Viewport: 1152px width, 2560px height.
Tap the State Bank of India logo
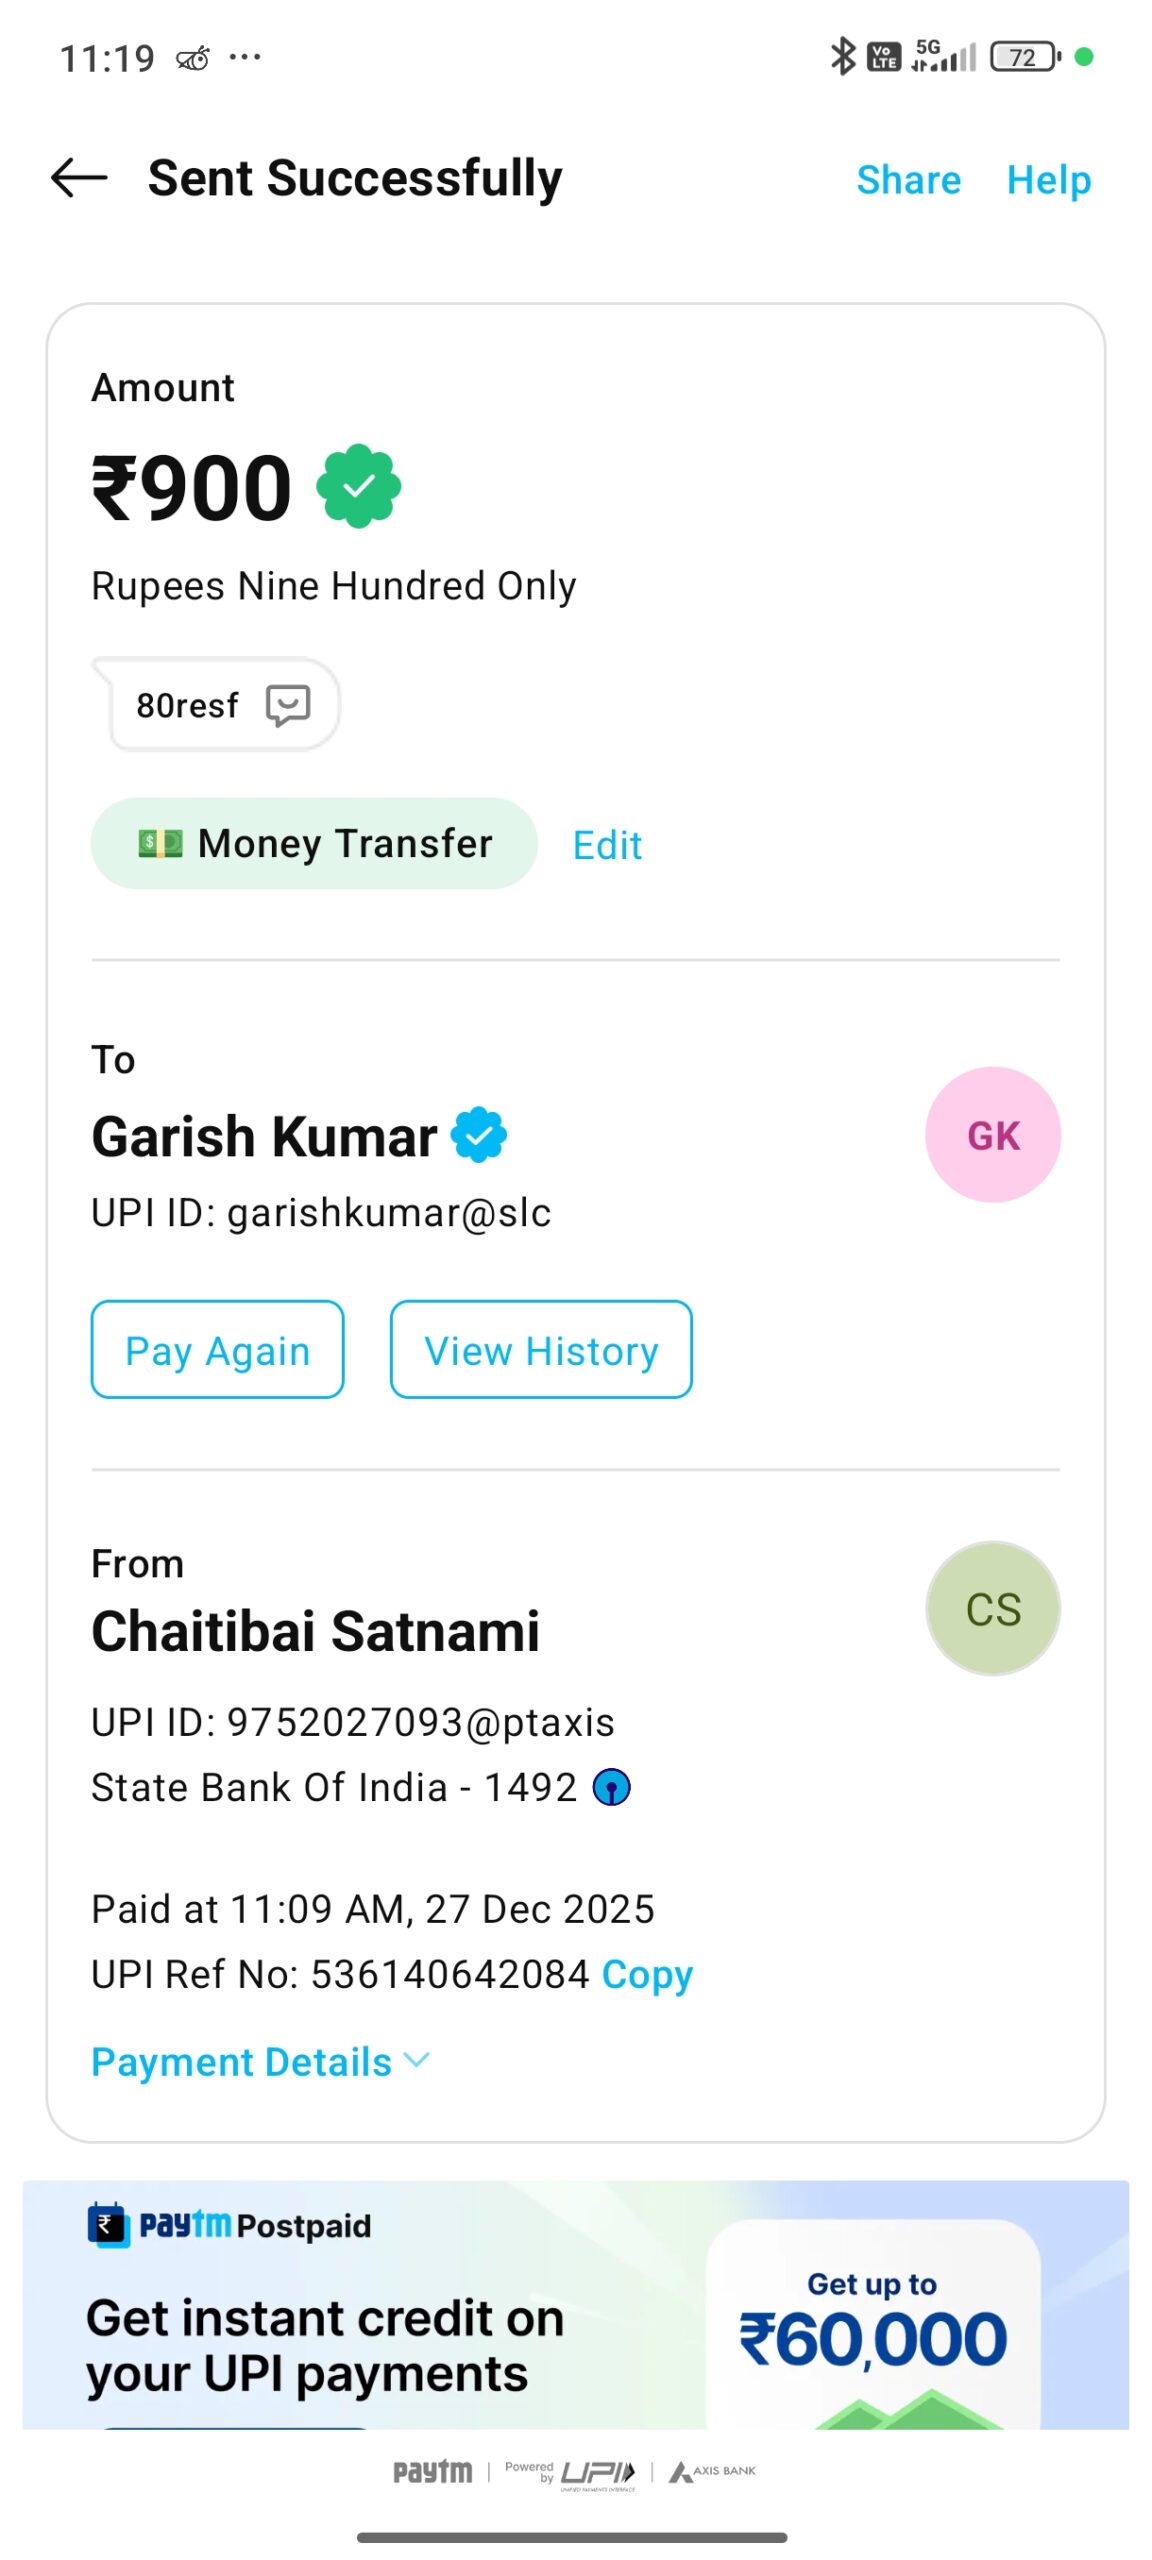(611, 1787)
